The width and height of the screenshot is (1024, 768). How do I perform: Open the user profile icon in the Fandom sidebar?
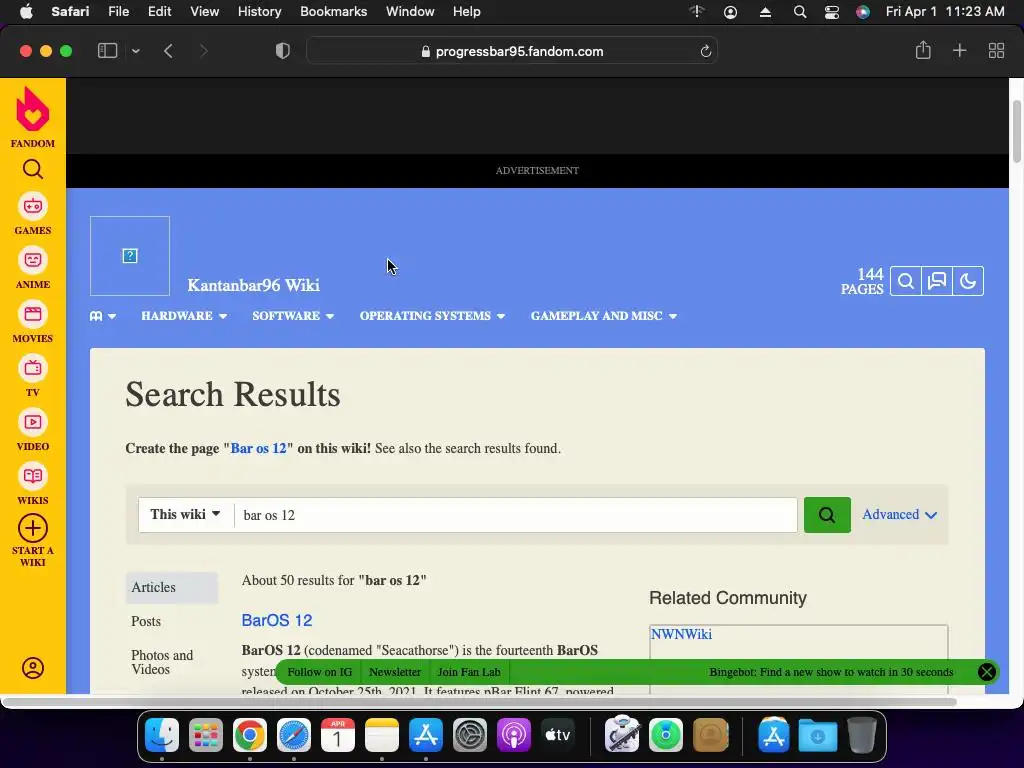(33, 667)
